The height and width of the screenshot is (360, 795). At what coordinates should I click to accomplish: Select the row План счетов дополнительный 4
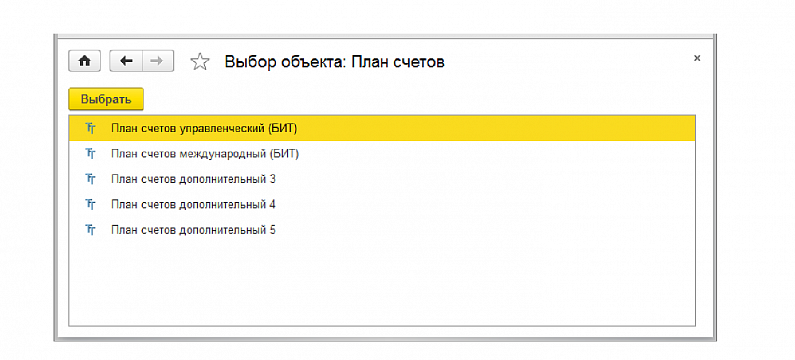pyautogui.click(x=382, y=204)
